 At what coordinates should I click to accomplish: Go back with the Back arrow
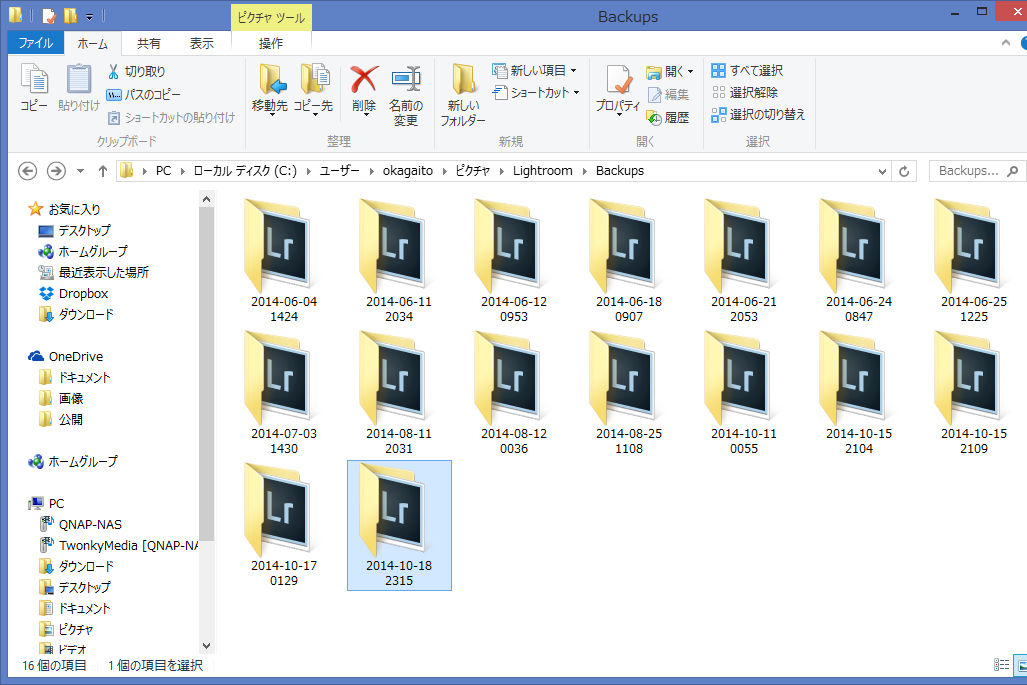tap(28, 171)
